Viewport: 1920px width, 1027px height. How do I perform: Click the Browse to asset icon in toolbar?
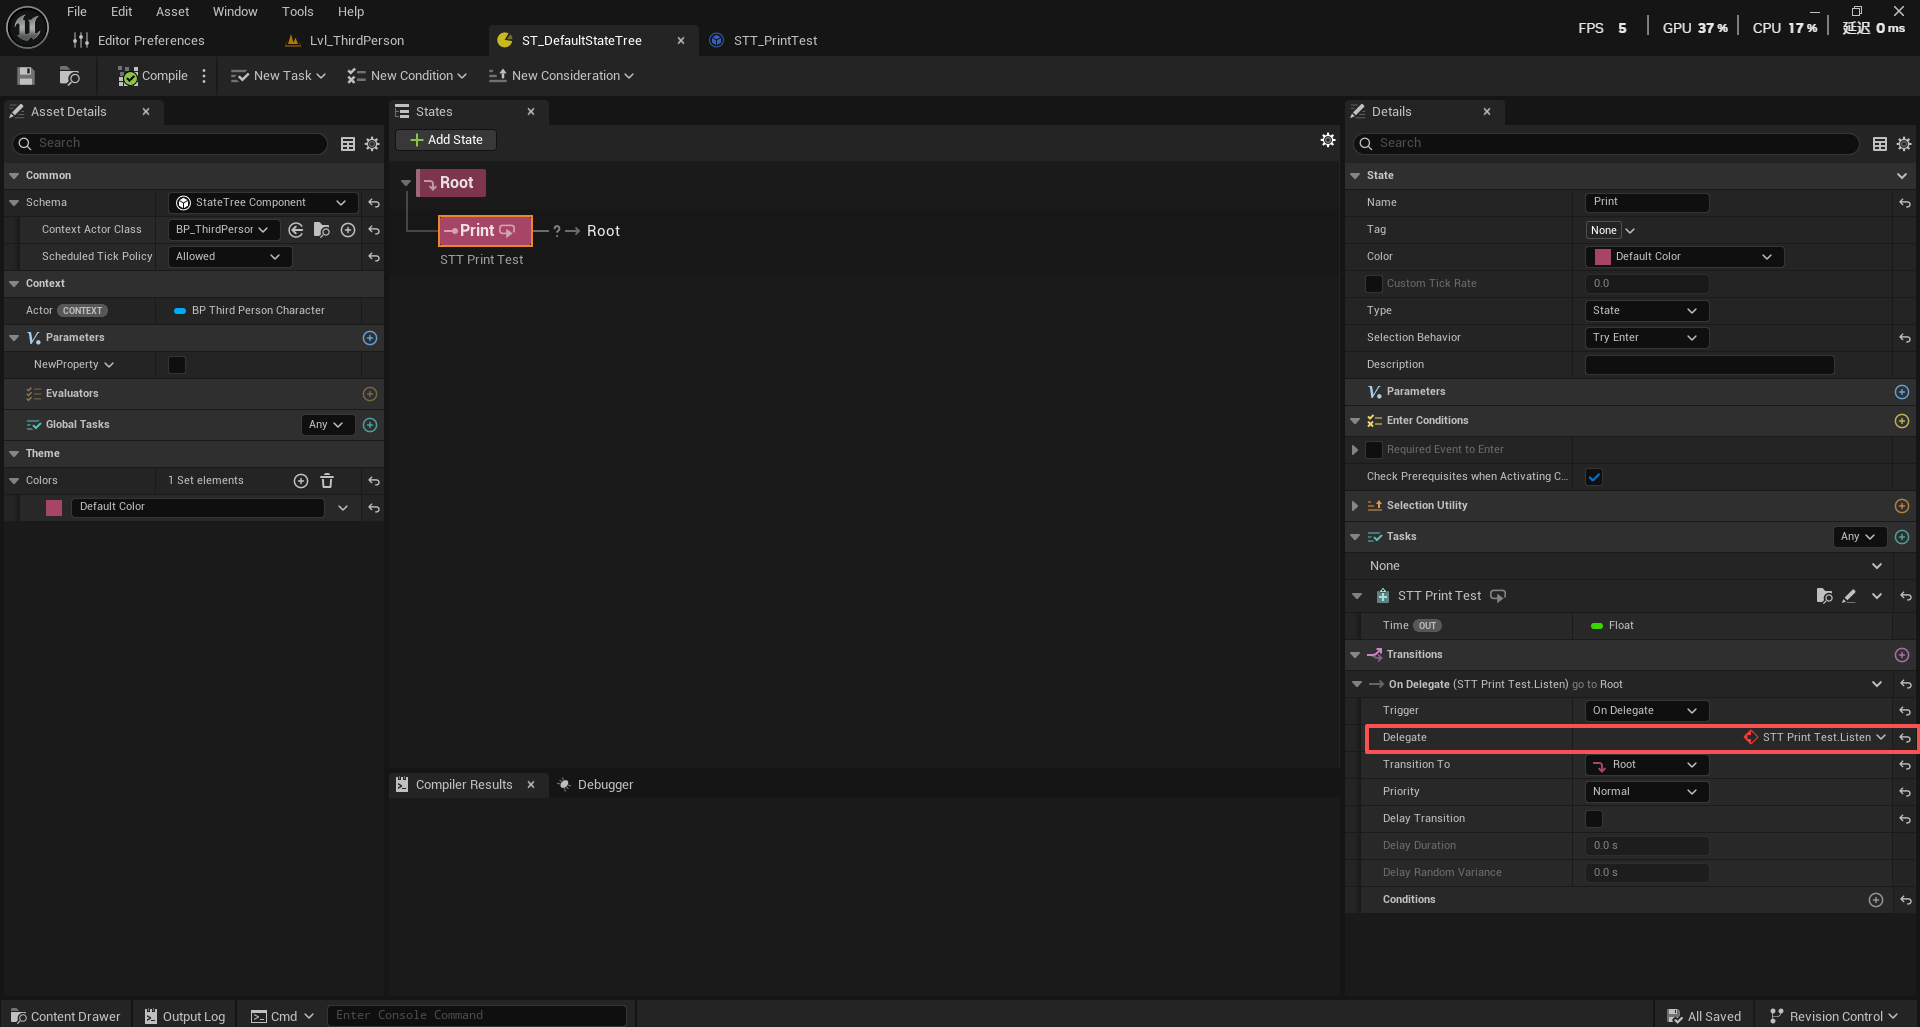[x=69, y=76]
